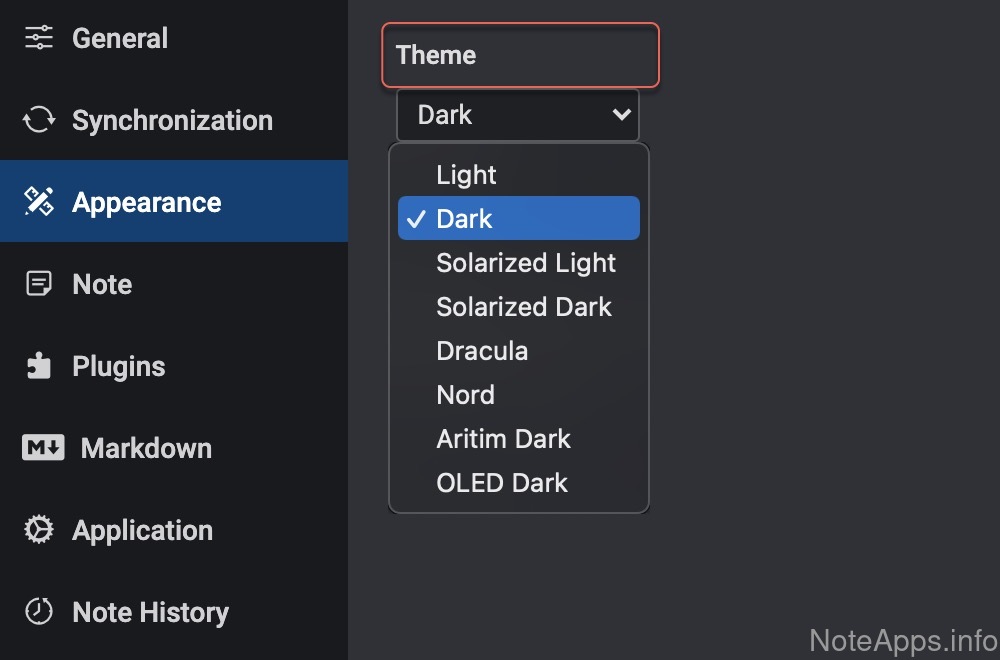The height and width of the screenshot is (660, 1000).
Task: Click the Appearance pencil-ruler icon
Action: tap(38, 202)
